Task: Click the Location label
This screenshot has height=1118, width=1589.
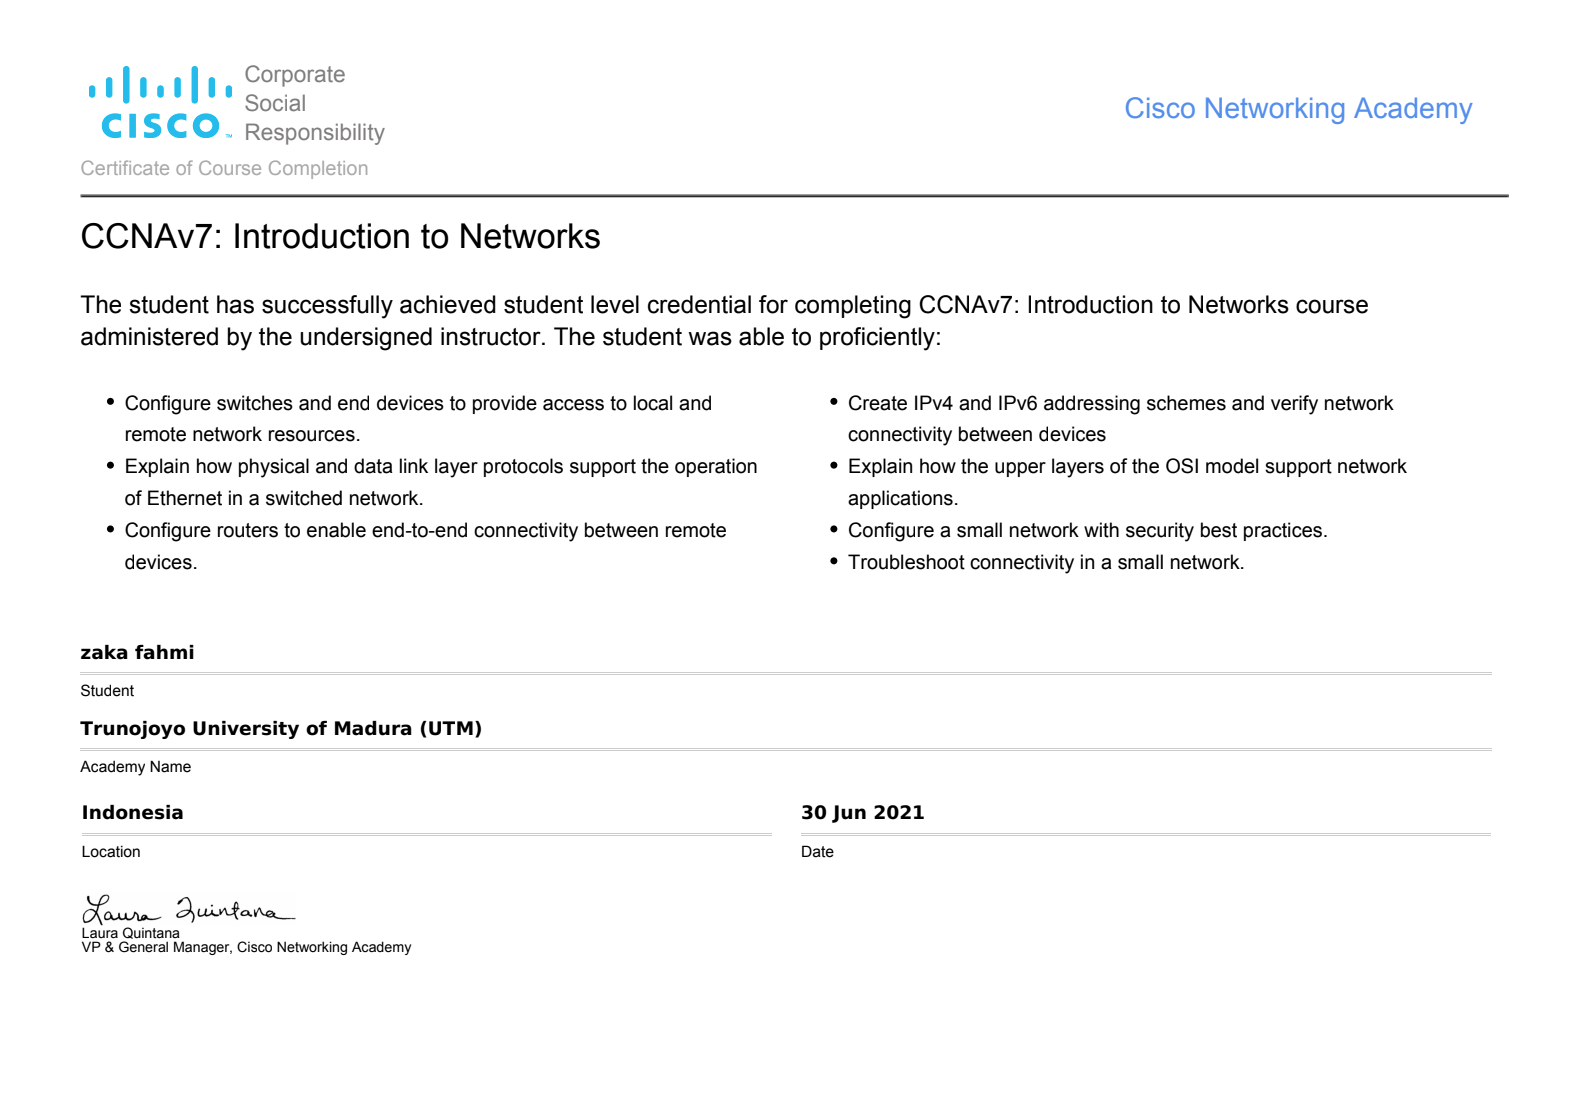Action: 111,852
